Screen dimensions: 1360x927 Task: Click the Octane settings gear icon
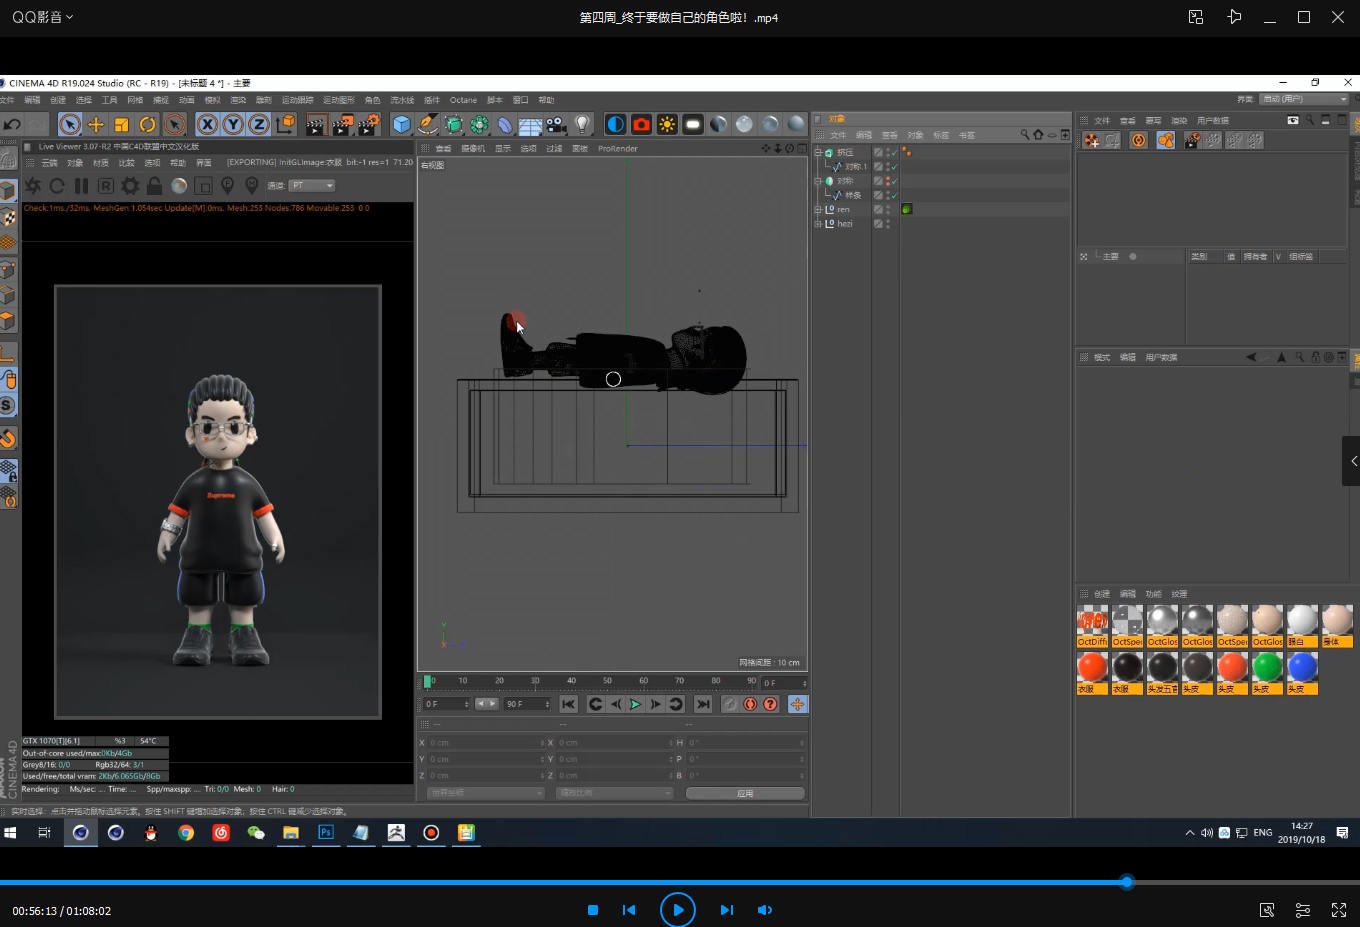point(130,186)
